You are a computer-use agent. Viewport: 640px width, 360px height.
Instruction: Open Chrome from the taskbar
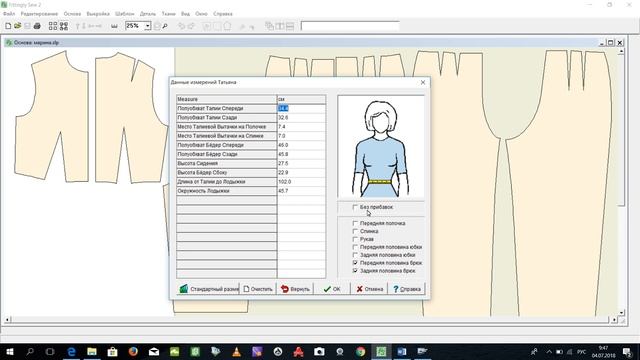pos(360,351)
